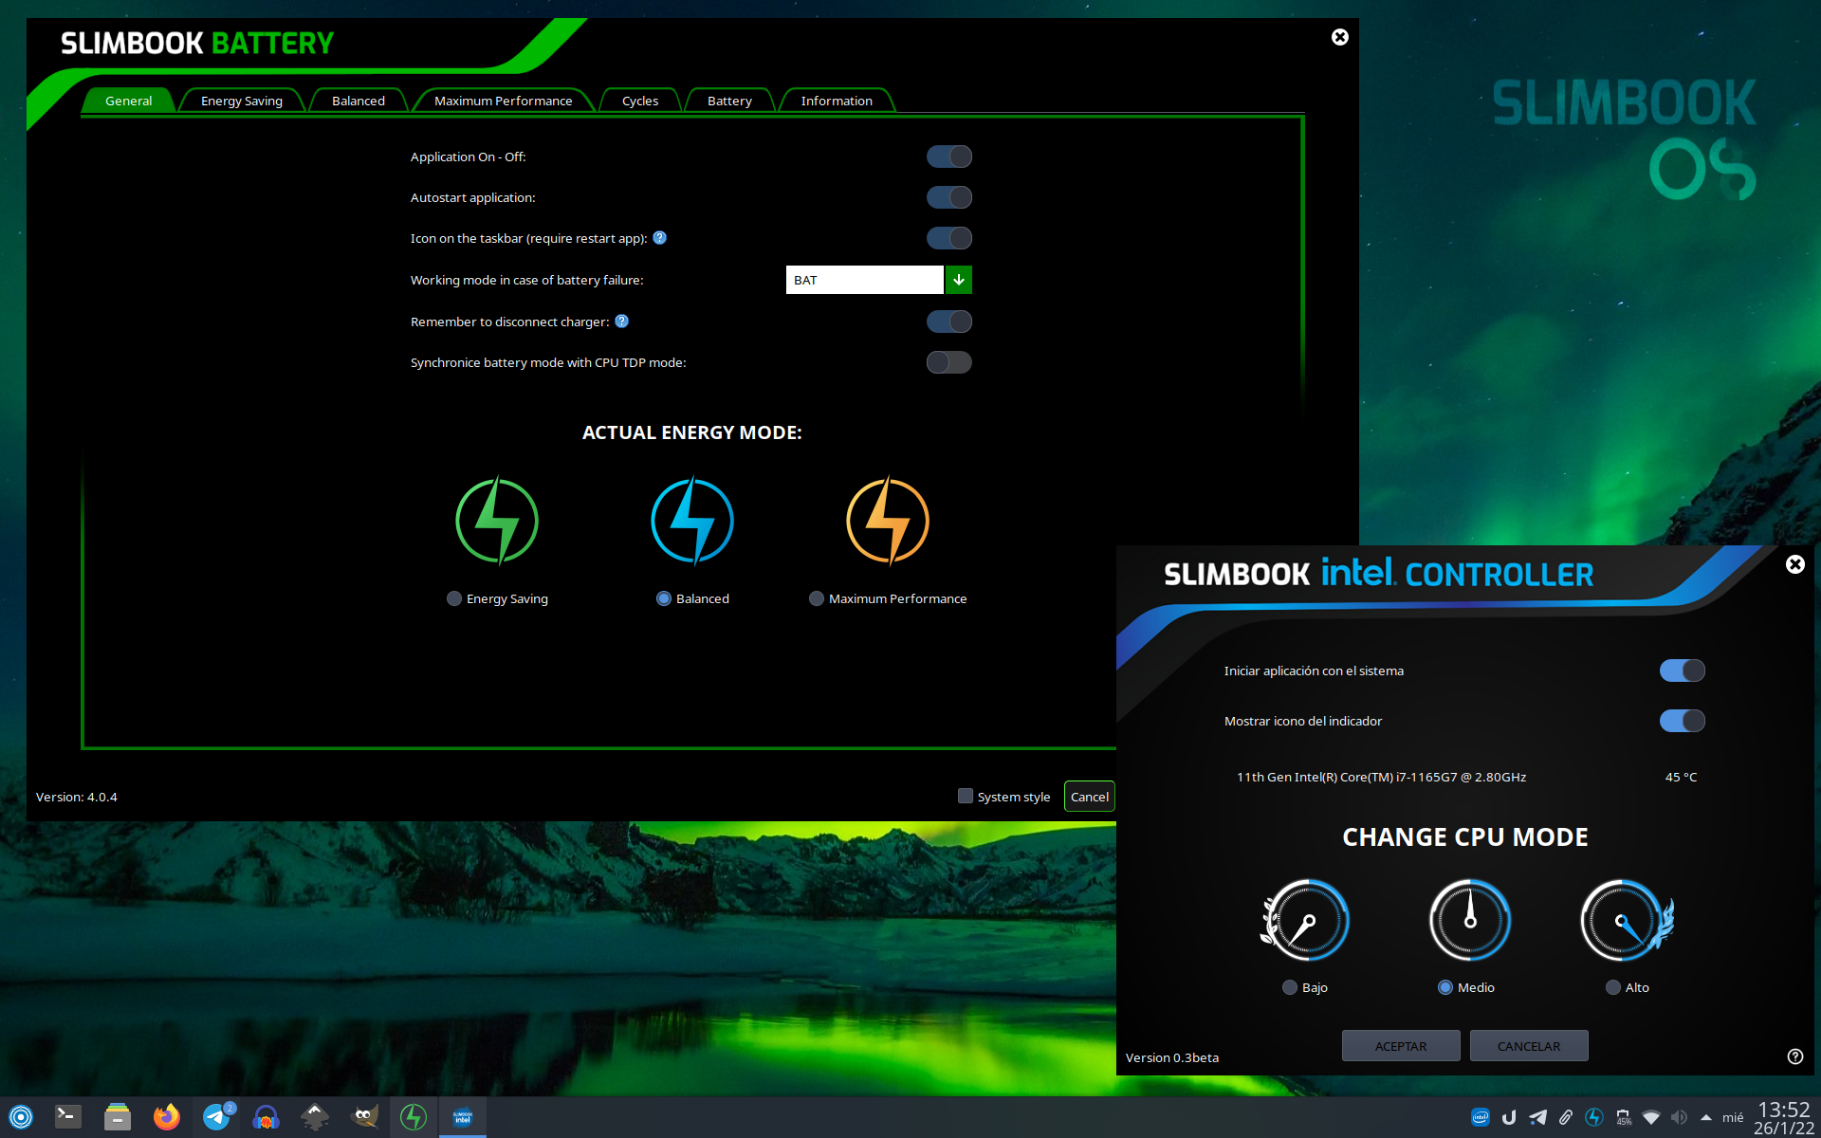Open help next to taskbar icon setting
Screen dimensions: 1821x1138
660,238
